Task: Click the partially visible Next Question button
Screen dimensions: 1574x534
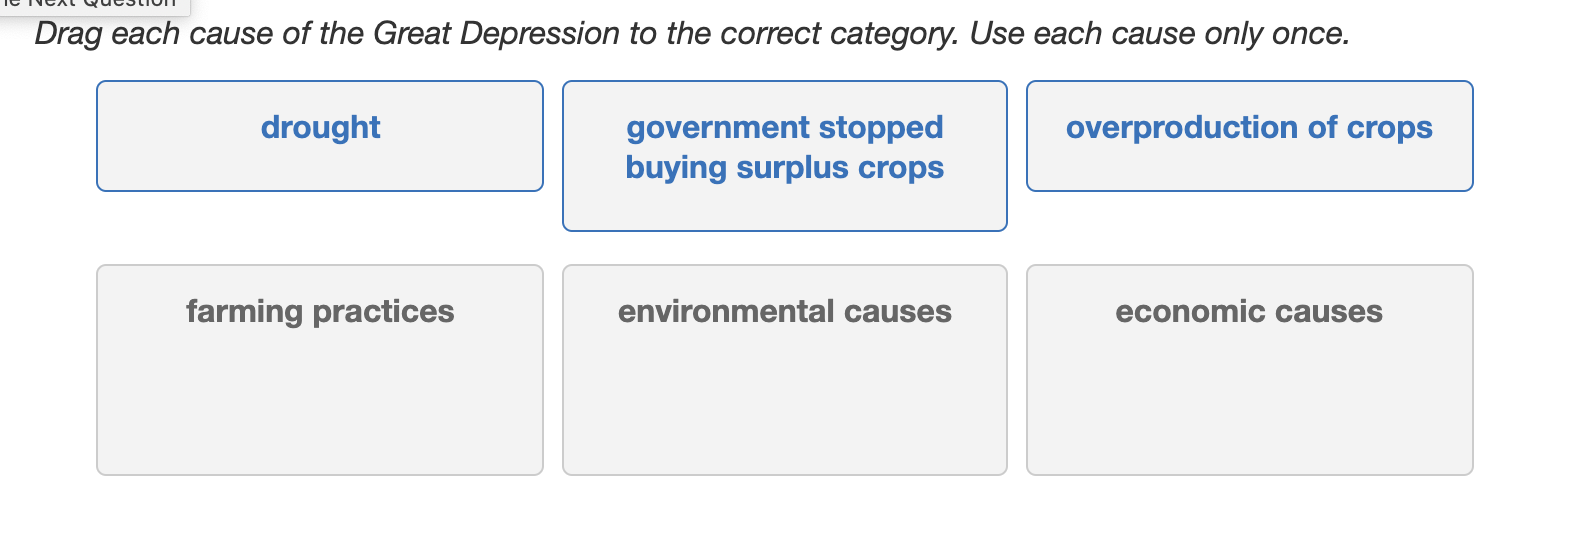Action: (x=93, y=6)
